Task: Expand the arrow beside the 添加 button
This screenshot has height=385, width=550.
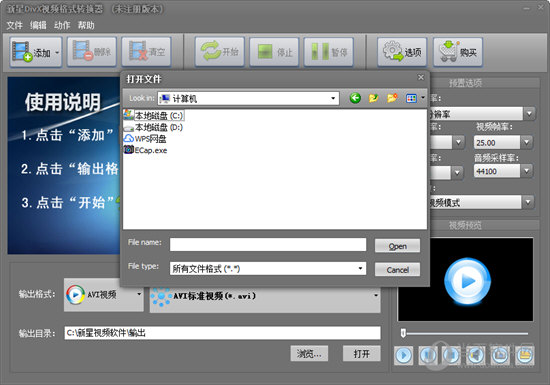Action: tap(57, 53)
